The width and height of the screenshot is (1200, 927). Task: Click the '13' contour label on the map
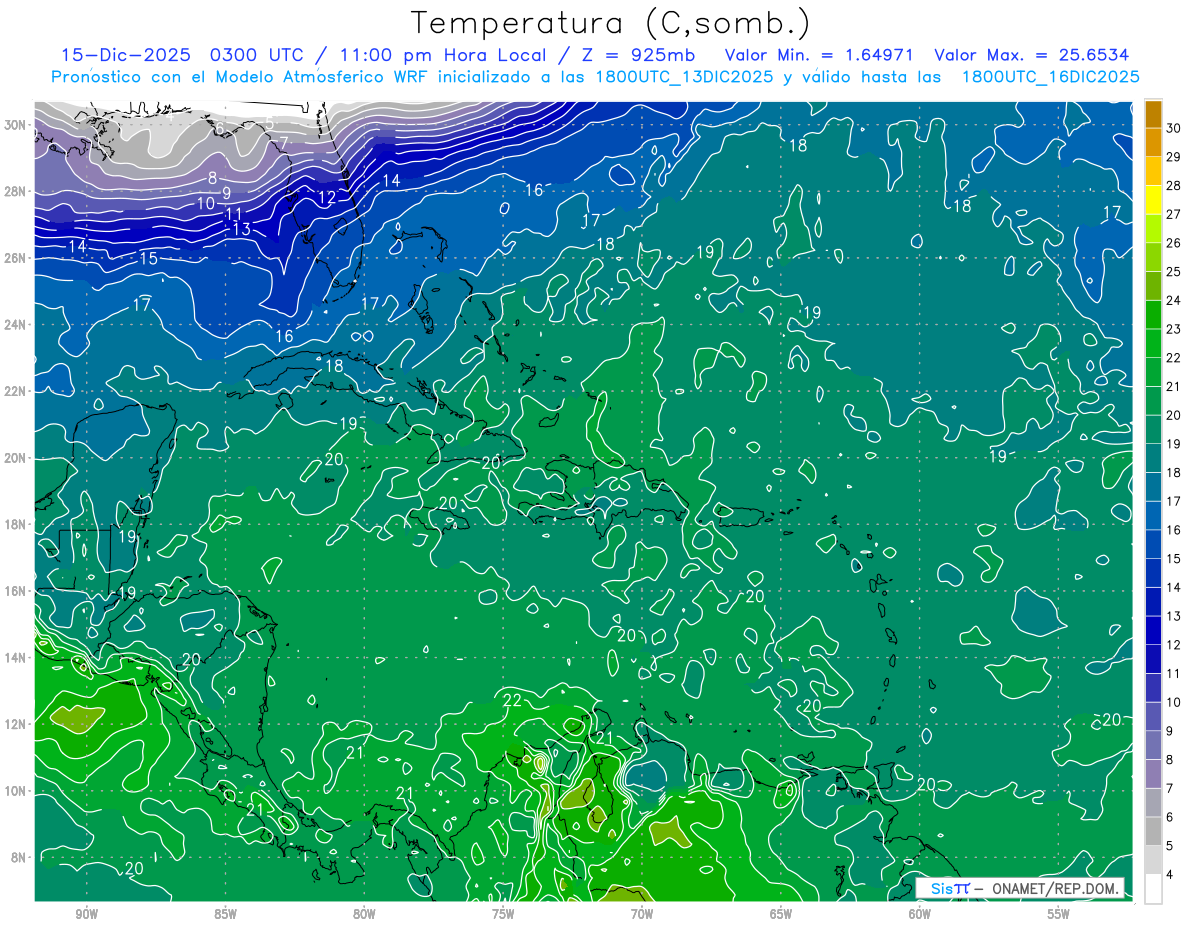pyautogui.click(x=241, y=229)
